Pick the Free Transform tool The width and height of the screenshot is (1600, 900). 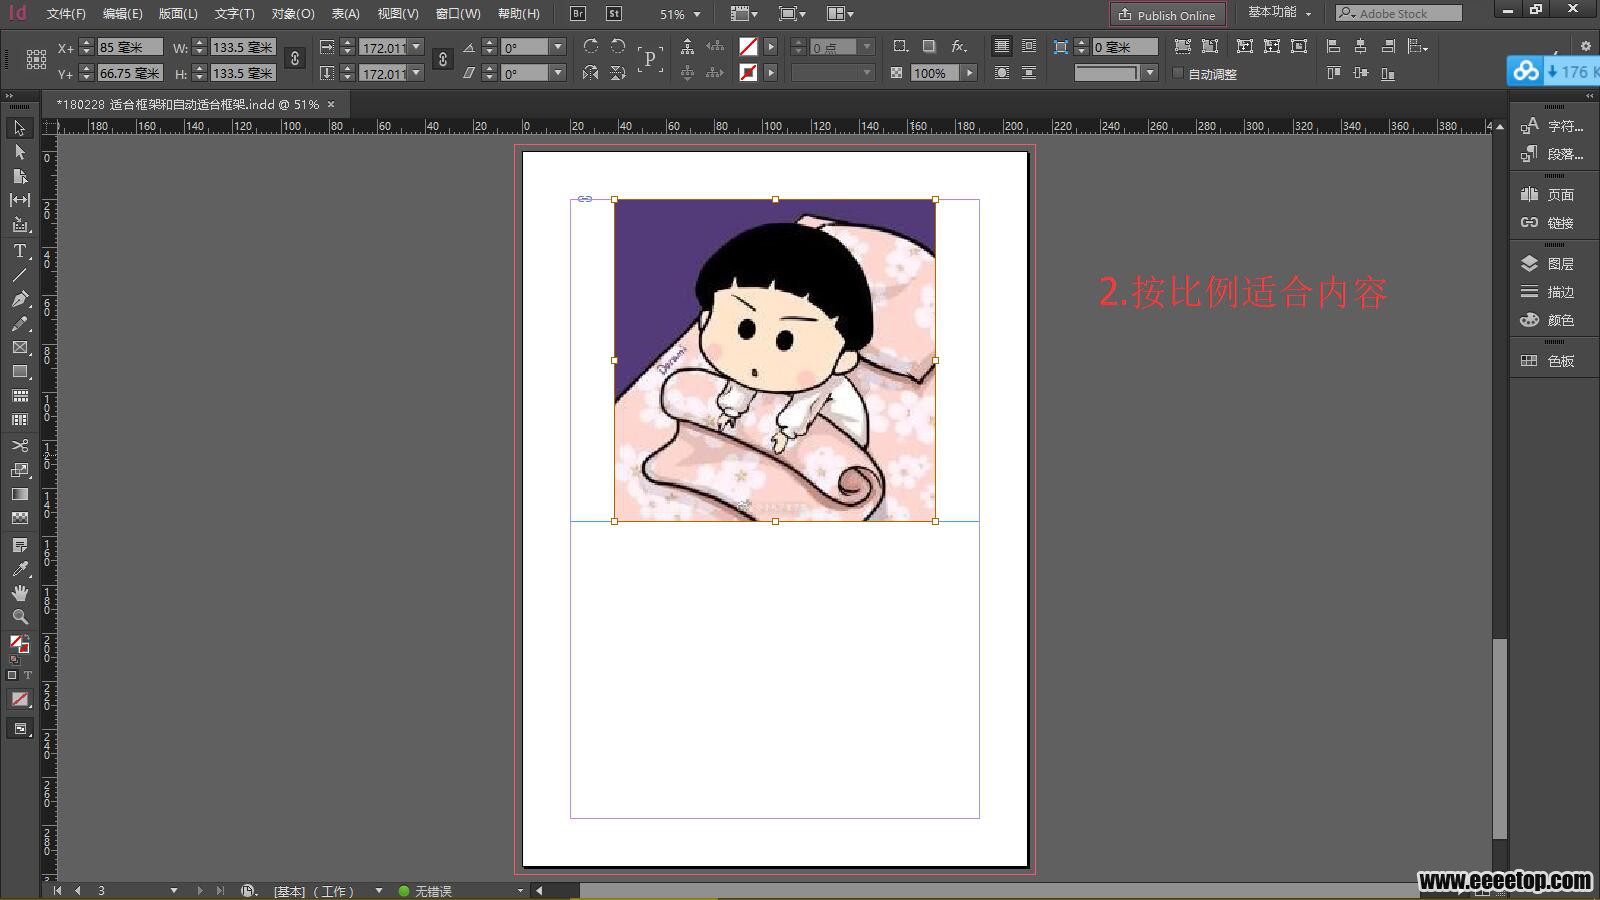pyautogui.click(x=19, y=470)
